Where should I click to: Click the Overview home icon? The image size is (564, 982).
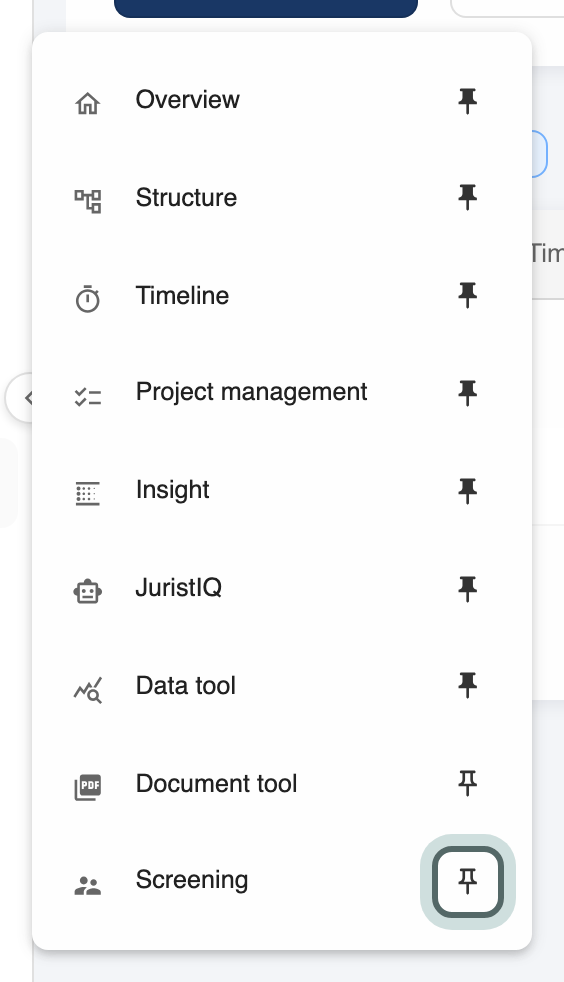point(88,103)
